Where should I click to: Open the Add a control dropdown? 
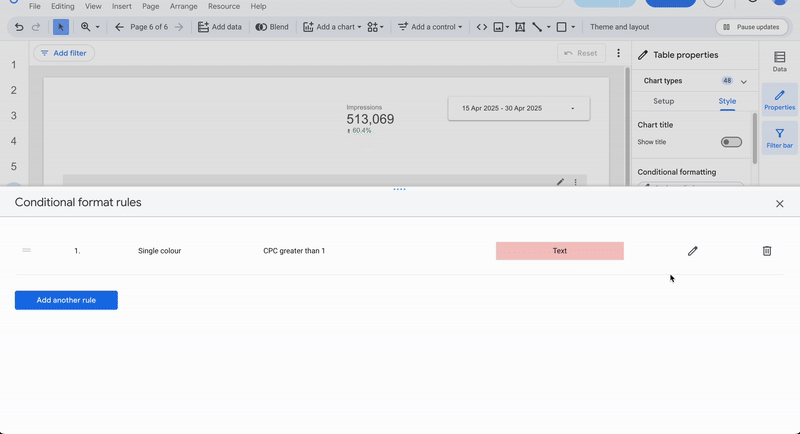(x=430, y=27)
